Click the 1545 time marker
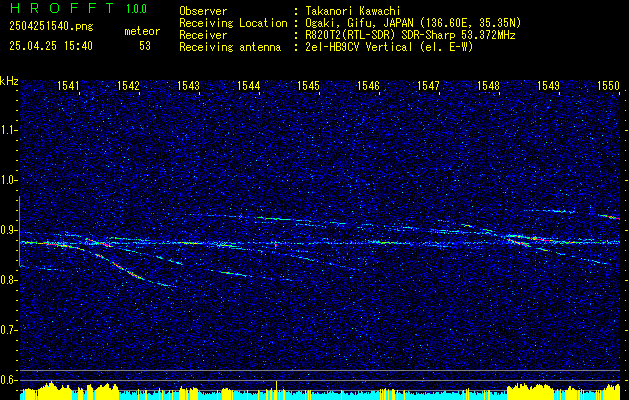 (x=308, y=85)
